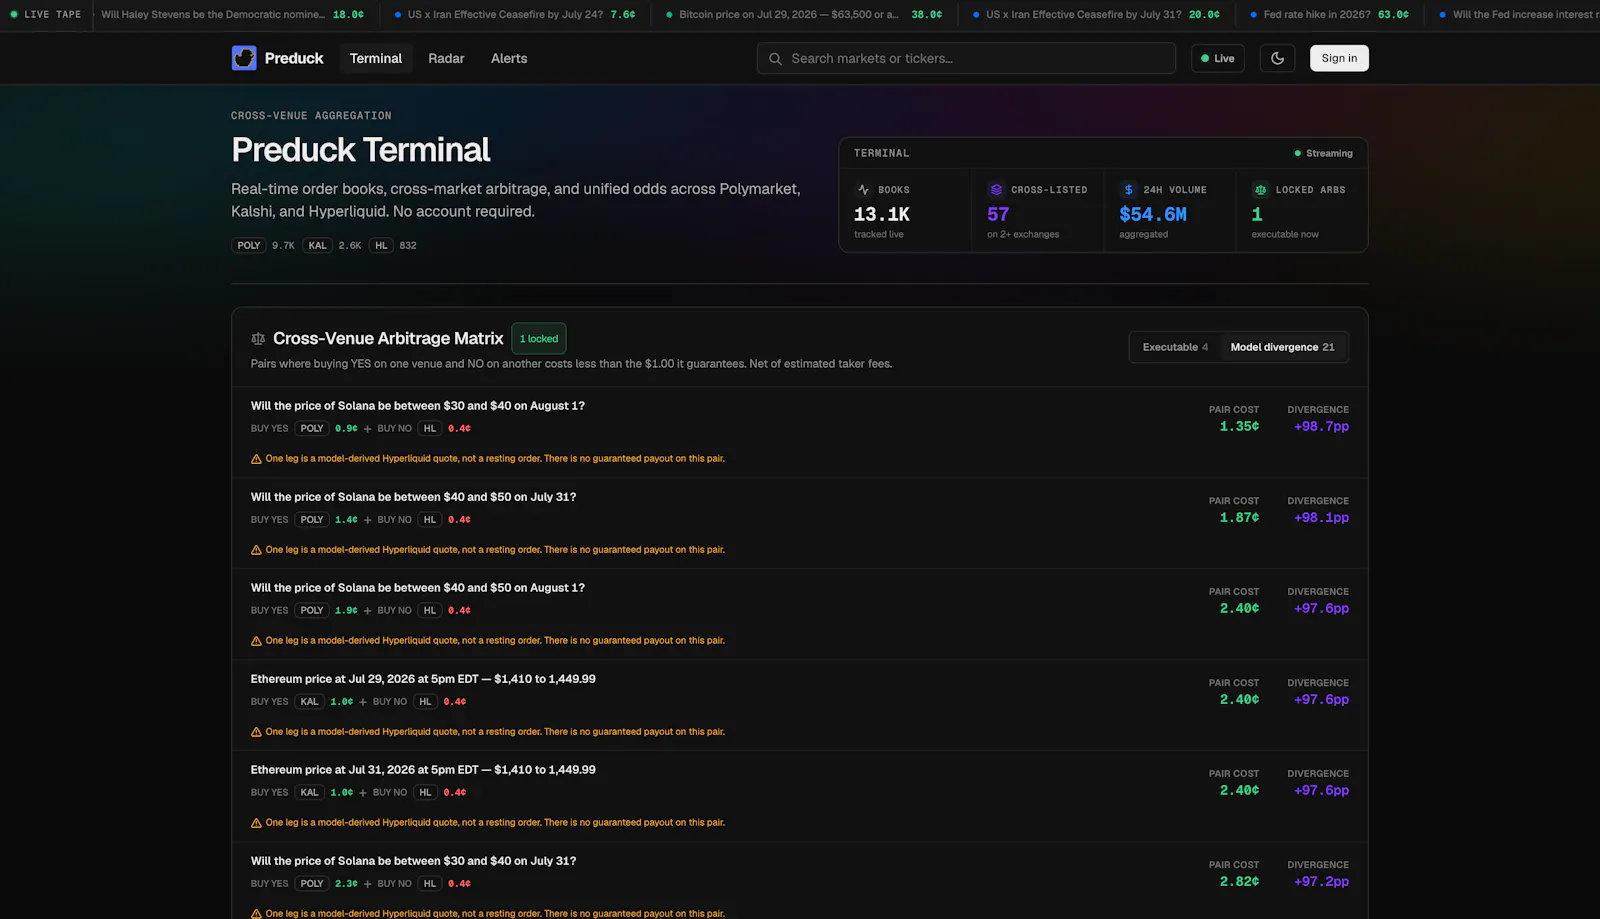Open market Solana between $30 and $40 August 1
1600x919 pixels.
pos(418,406)
